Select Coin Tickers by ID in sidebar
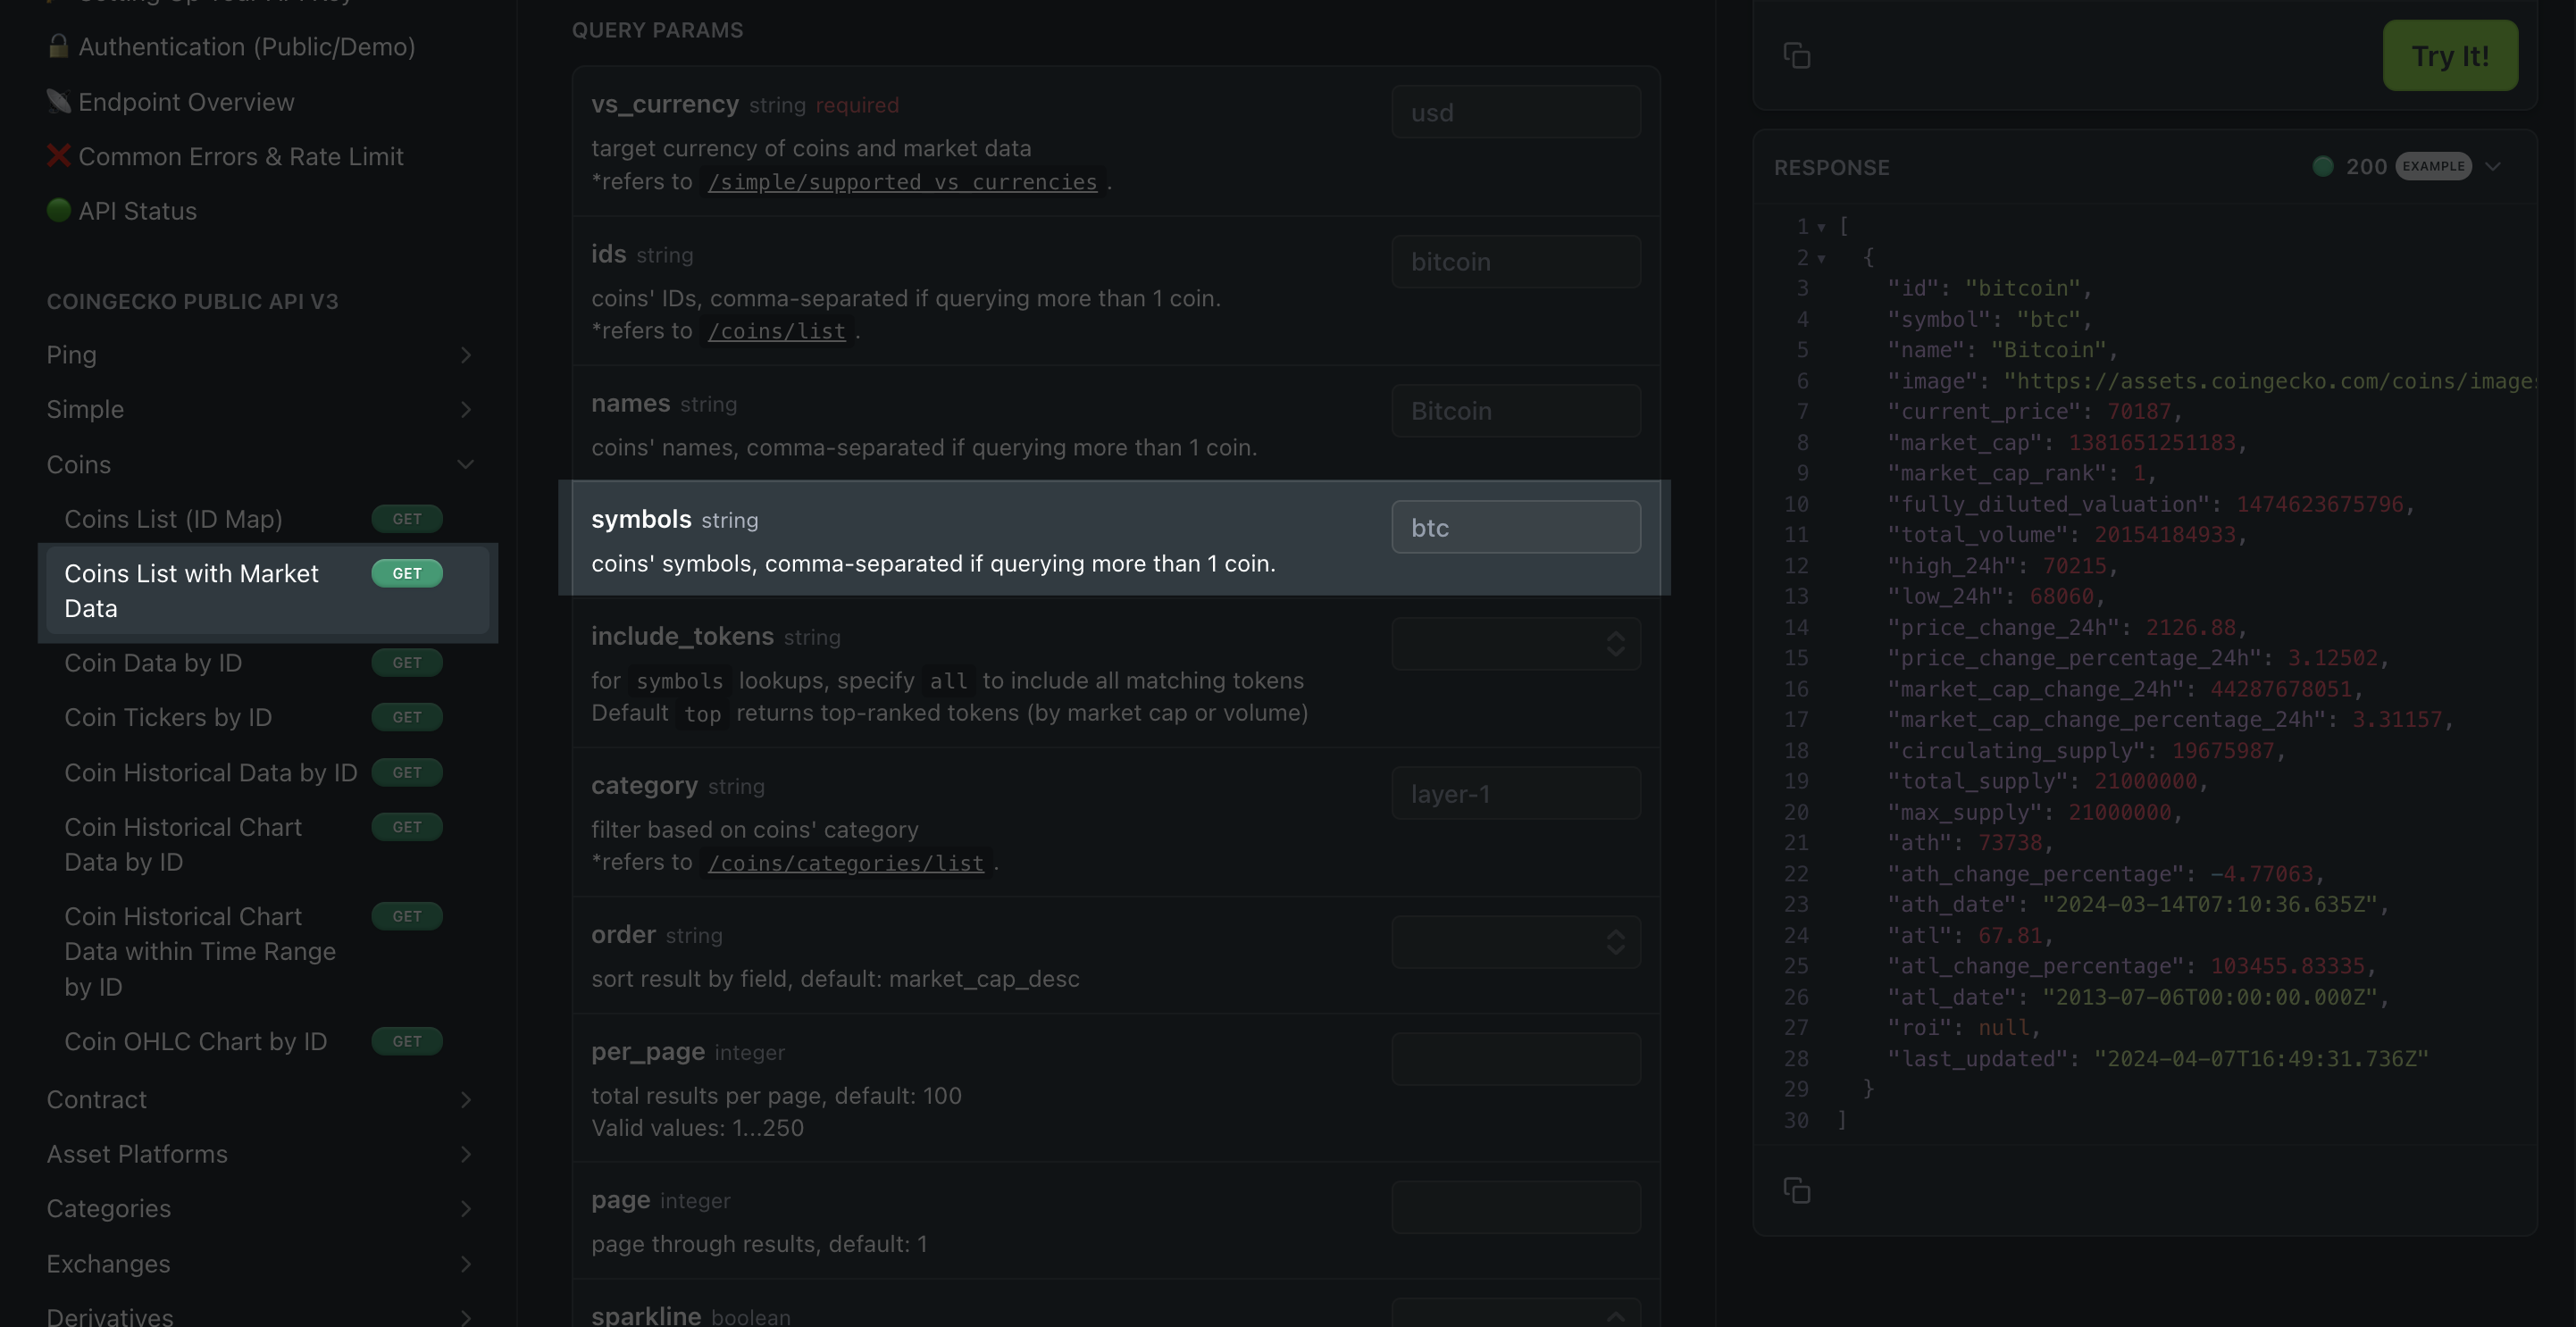Screen dimensions: 2576x1327 click(x=167, y=717)
